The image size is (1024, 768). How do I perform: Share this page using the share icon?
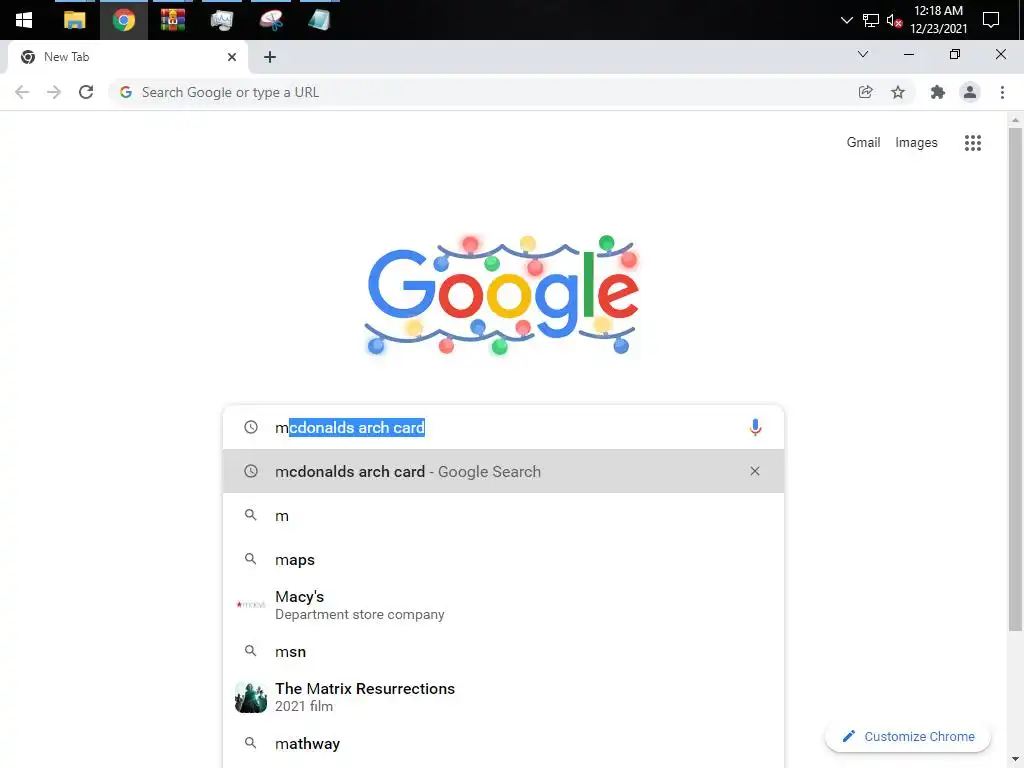pyautogui.click(x=865, y=92)
